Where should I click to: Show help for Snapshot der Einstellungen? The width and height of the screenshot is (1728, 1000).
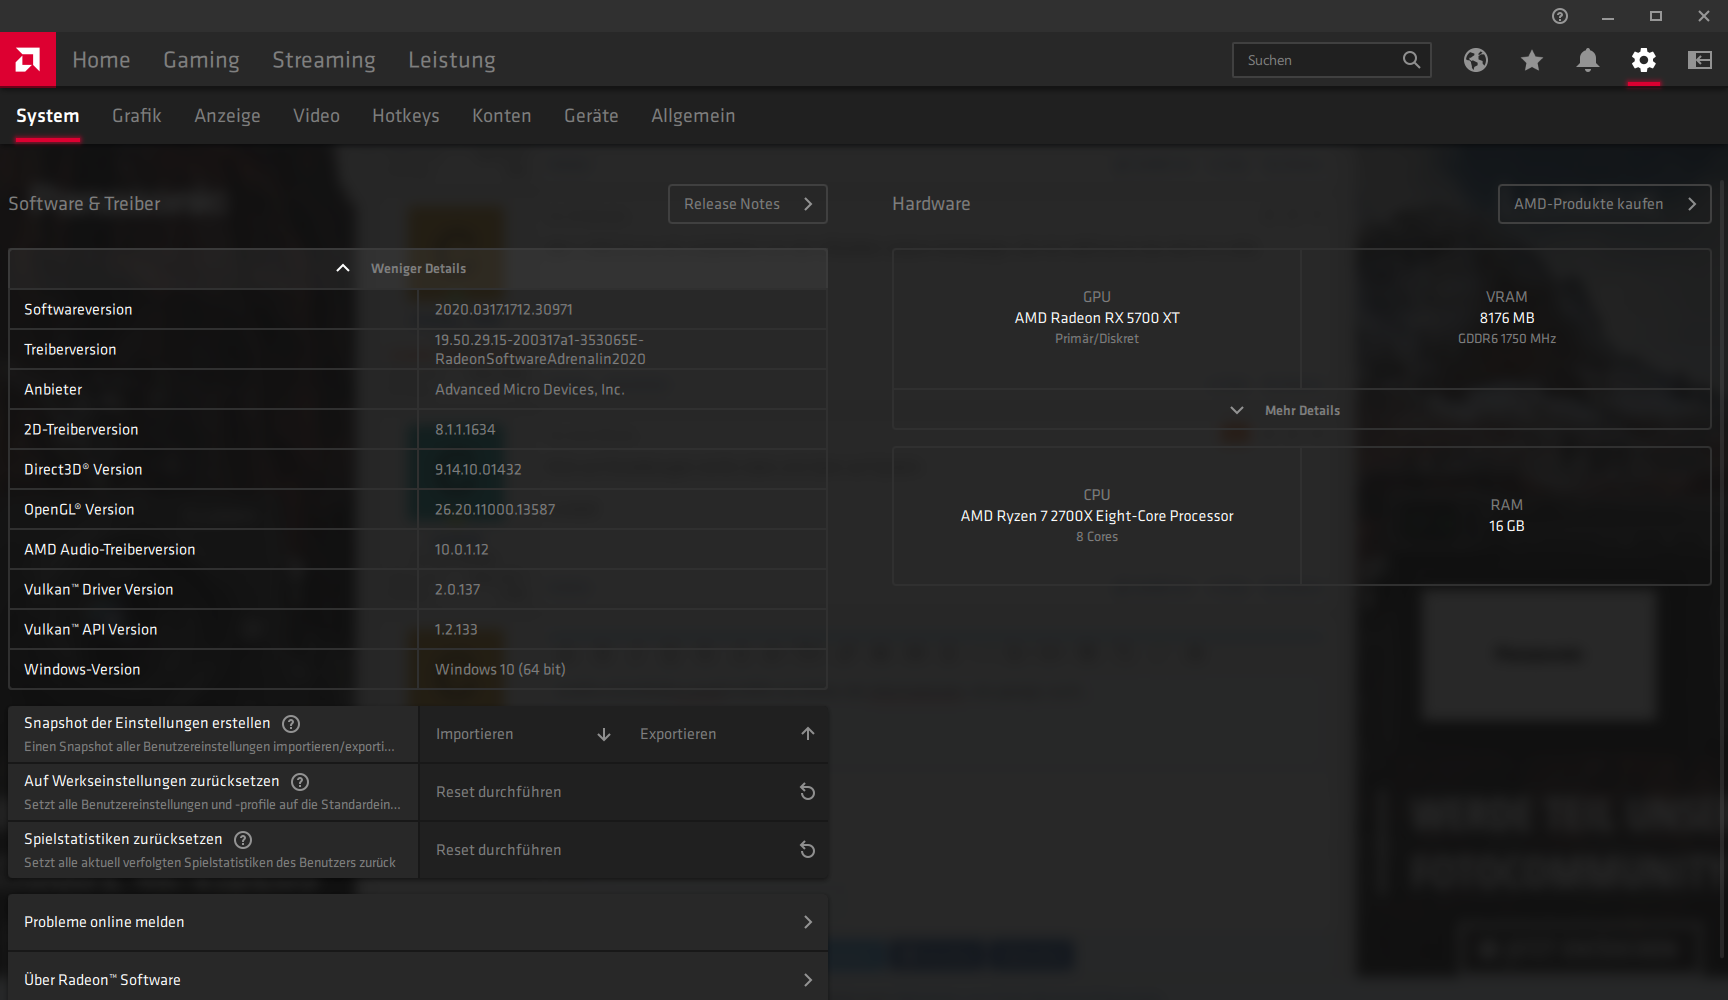pos(291,724)
